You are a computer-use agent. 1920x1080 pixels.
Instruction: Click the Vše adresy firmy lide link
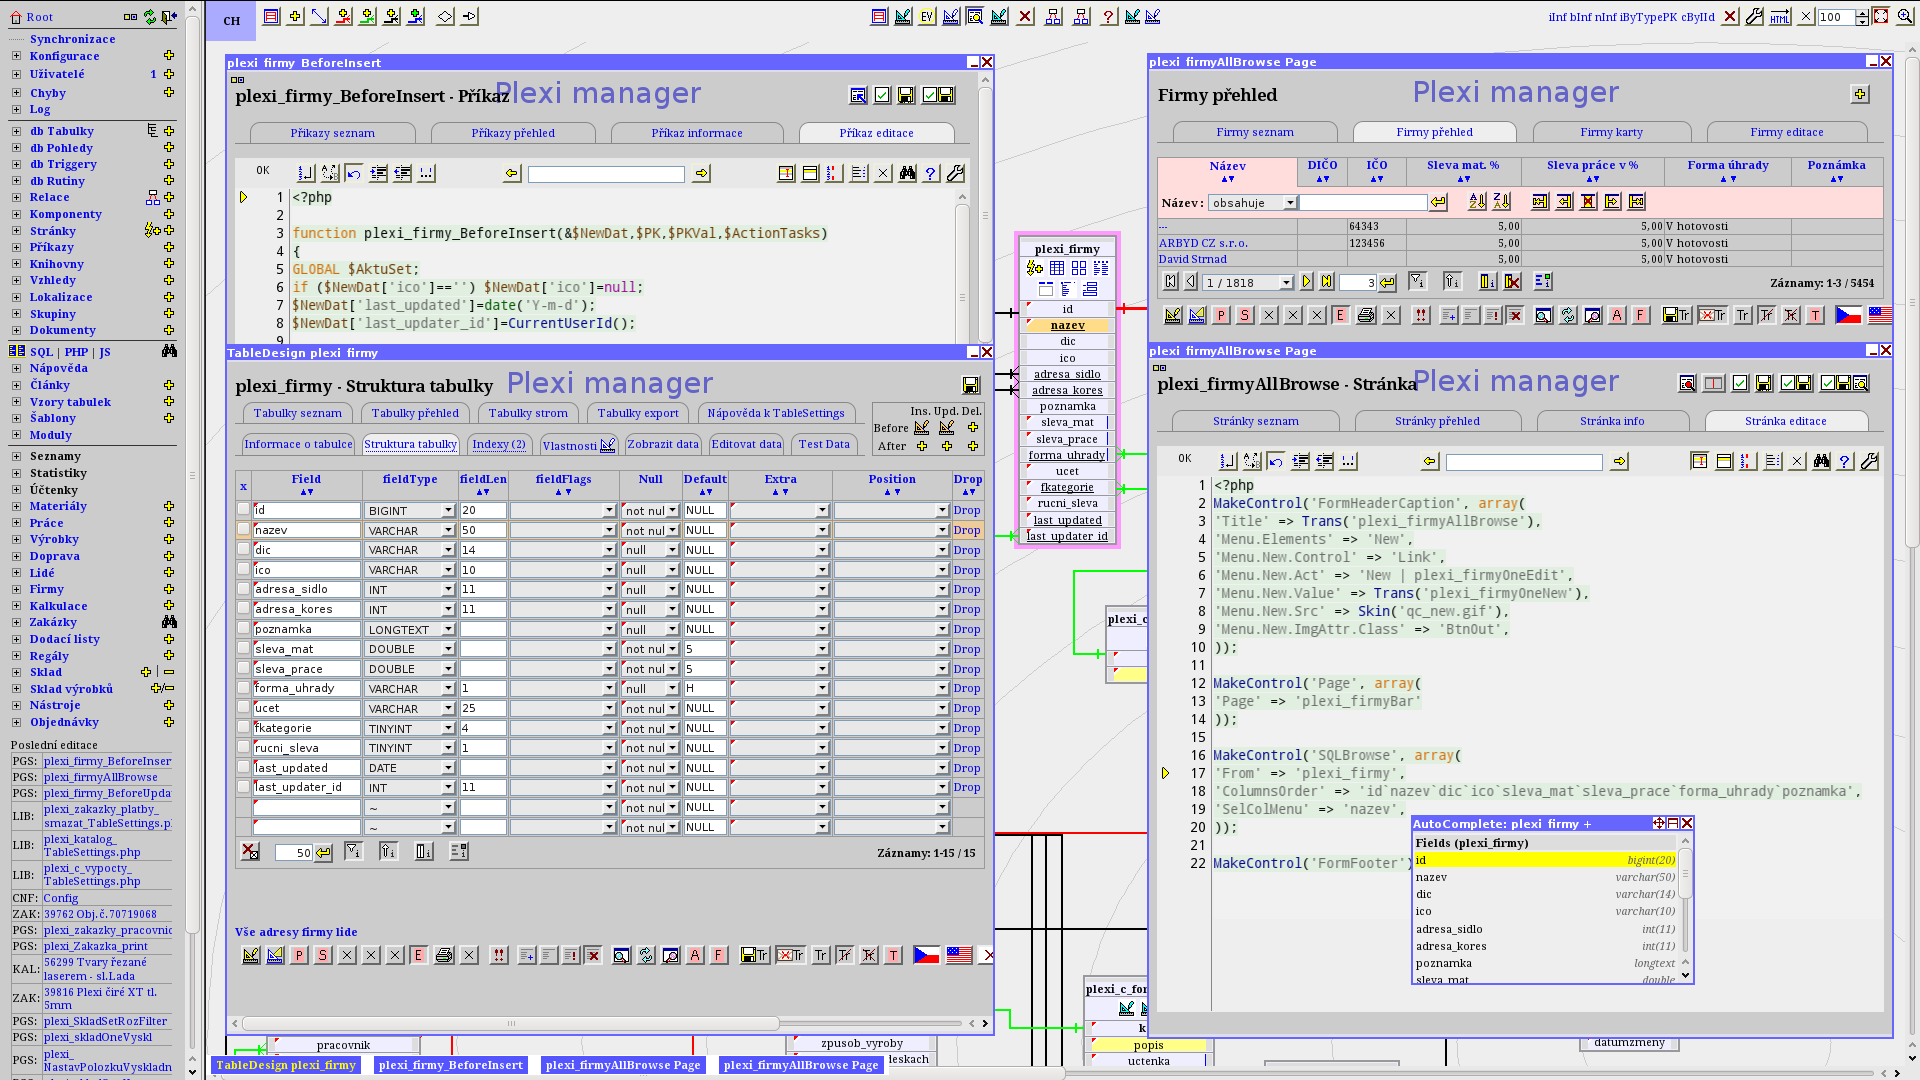(296, 932)
